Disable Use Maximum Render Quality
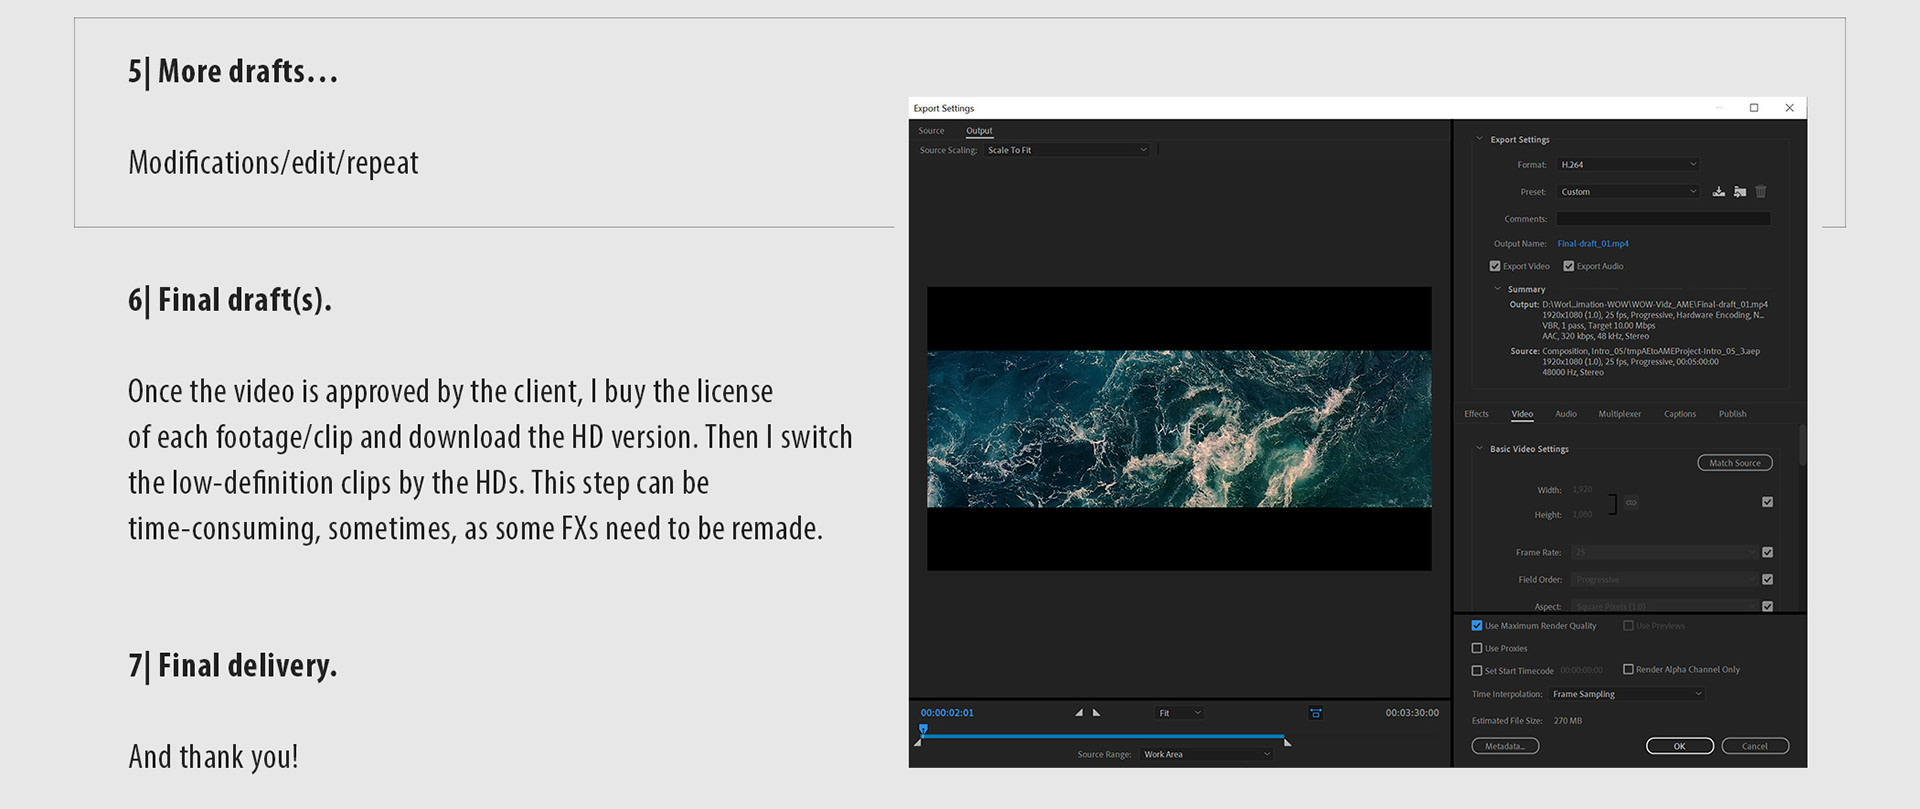Image resolution: width=1920 pixels, height=809 pixels. (1477, 626)
